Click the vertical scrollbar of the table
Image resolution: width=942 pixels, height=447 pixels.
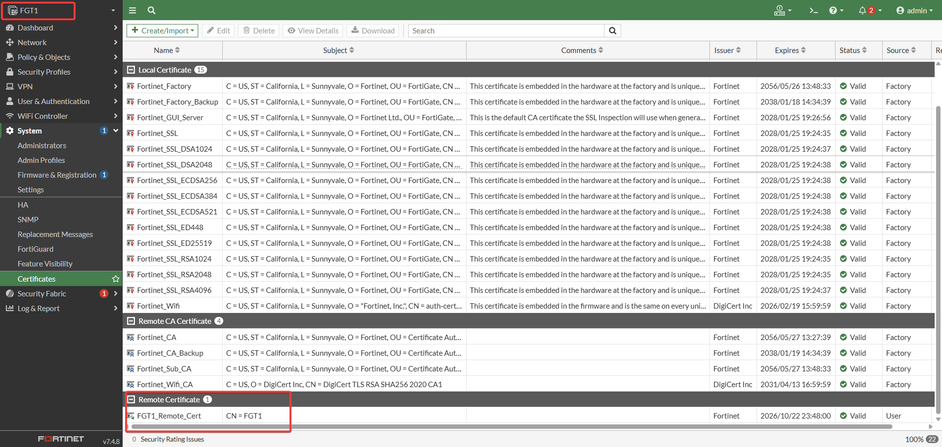[x=938, y=260]
